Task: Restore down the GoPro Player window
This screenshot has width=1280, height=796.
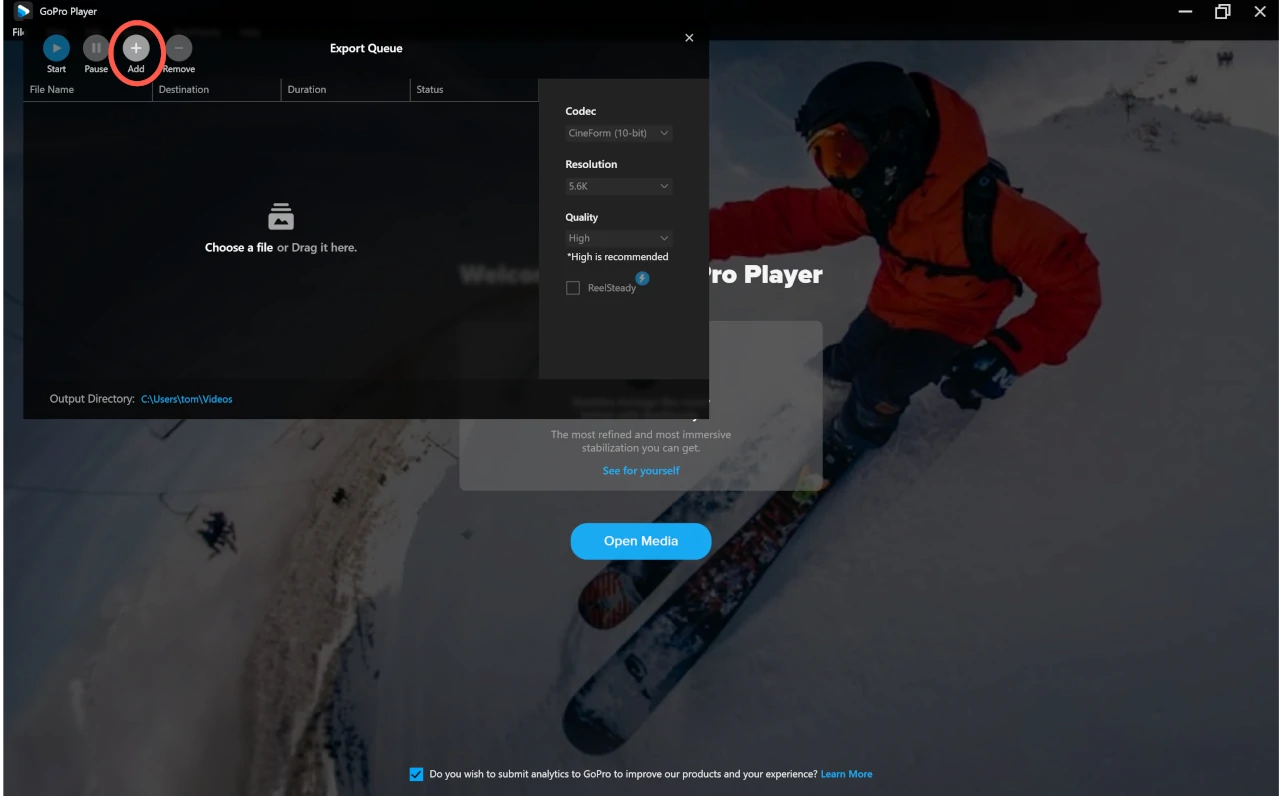Action: click(1222, 12)
